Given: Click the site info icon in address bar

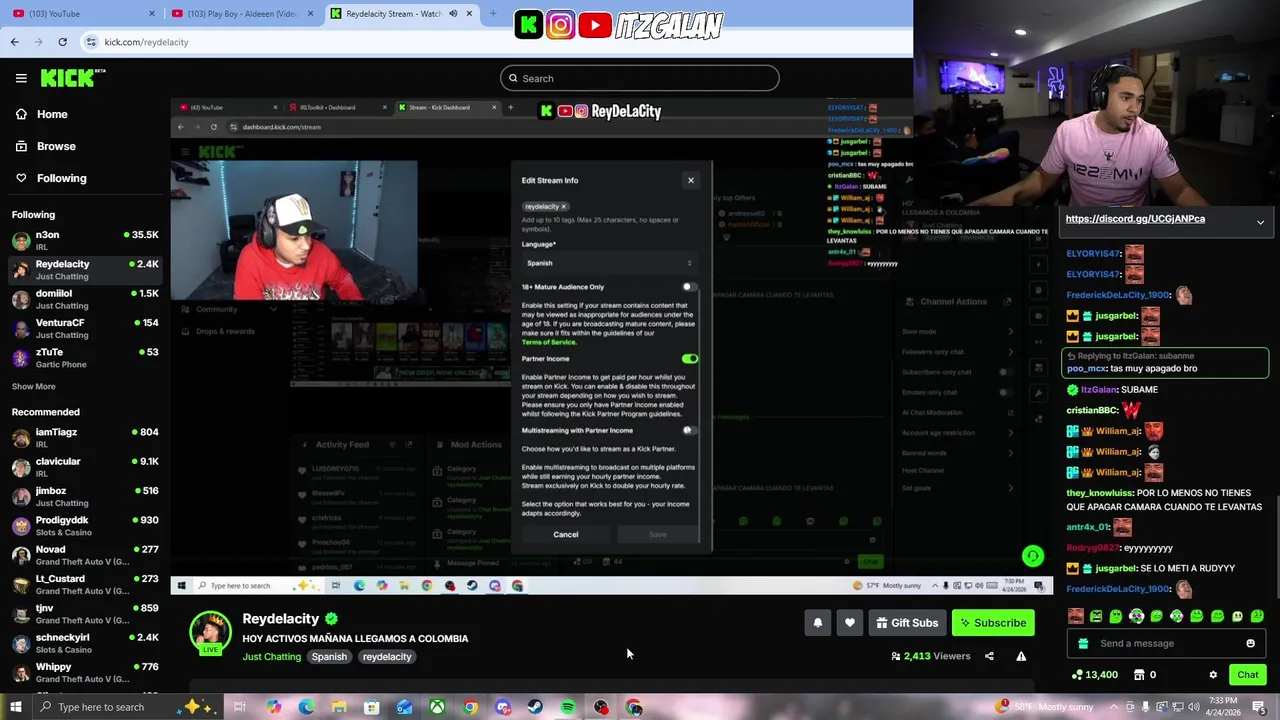Looking at the screenshot, I should pyautogui.click(x=91, y=42).
